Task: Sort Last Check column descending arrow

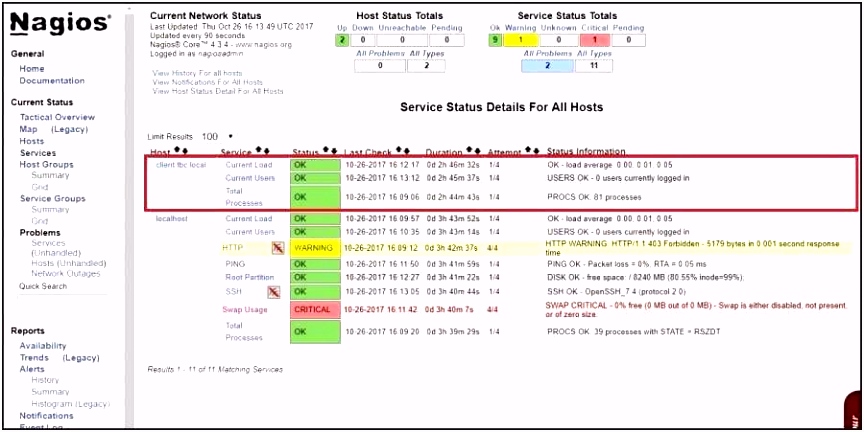Action: tap(406, 150)
